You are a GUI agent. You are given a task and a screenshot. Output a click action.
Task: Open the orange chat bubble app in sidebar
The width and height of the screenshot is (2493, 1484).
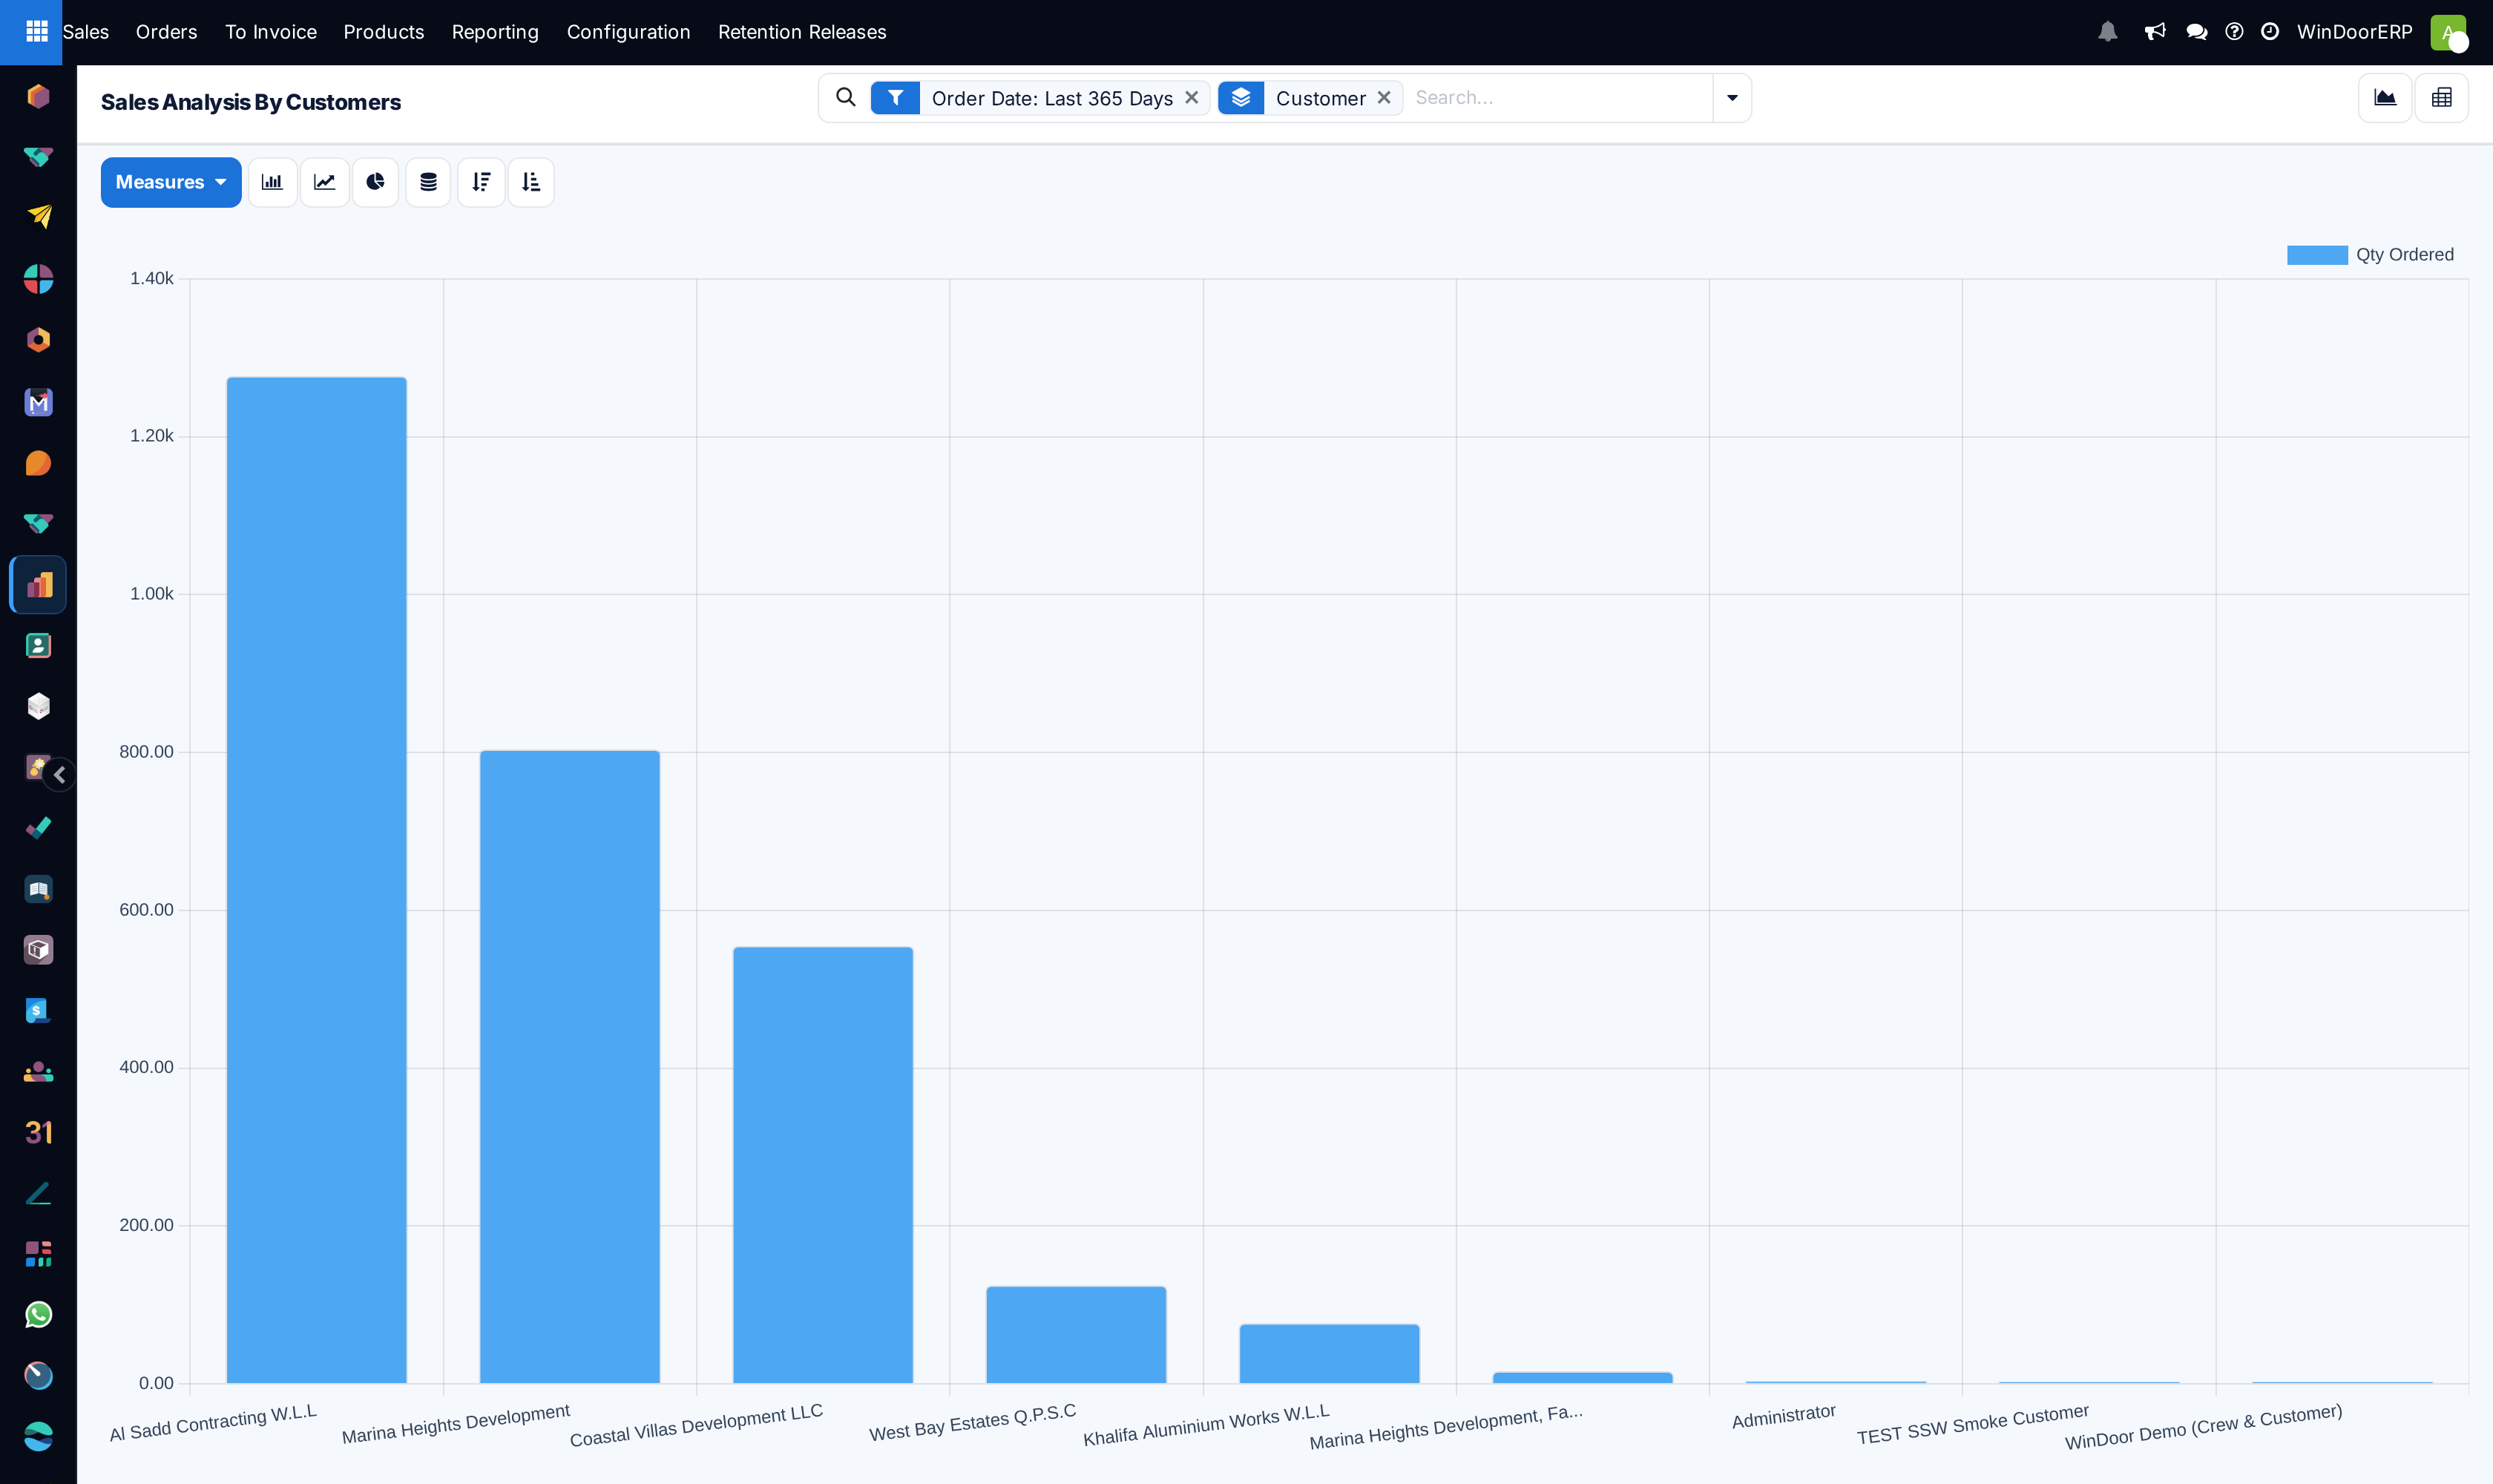point(38,463)
